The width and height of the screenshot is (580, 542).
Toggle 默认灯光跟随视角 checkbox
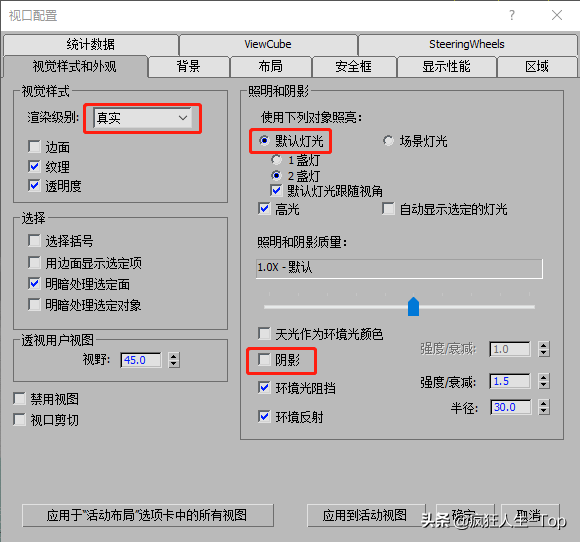coord(276,191)
